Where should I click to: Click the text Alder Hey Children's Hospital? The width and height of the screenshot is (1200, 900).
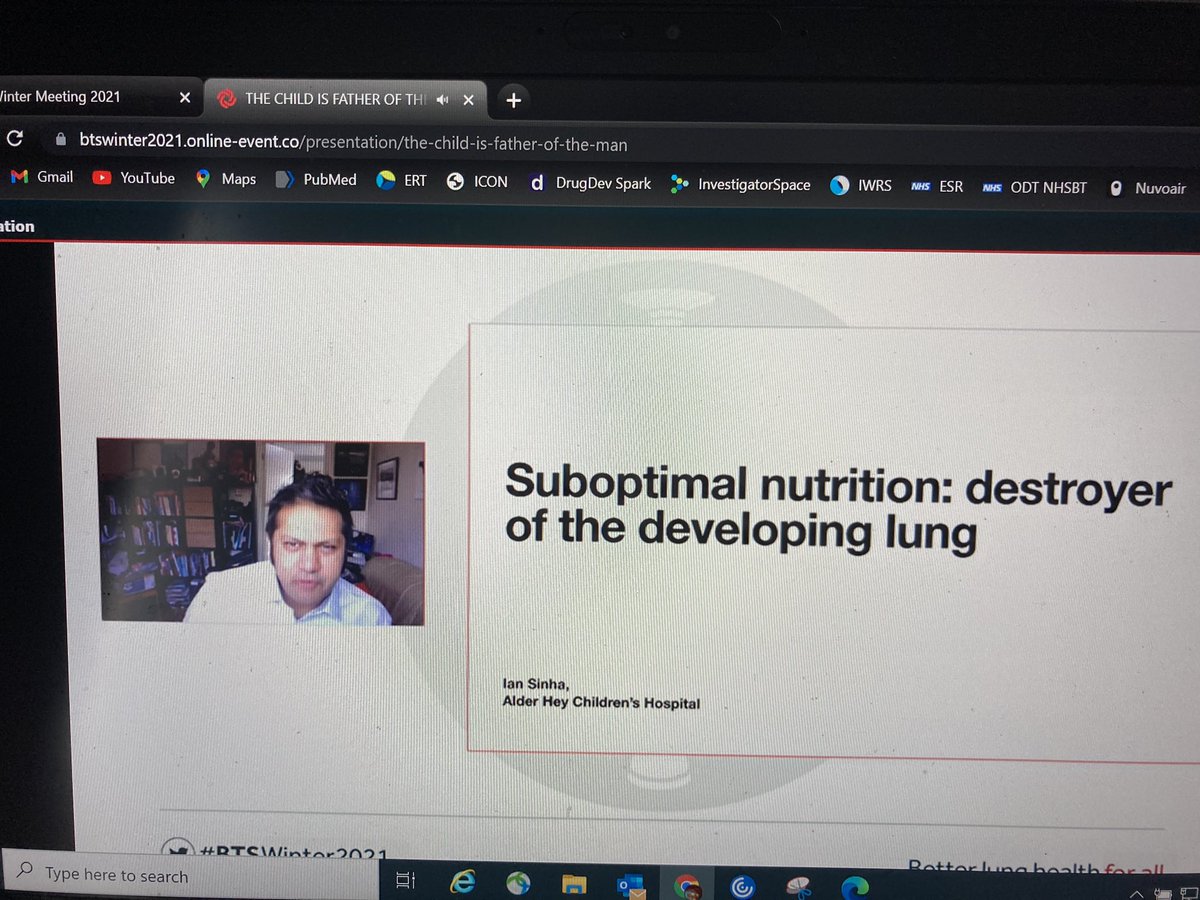(602, 702)
